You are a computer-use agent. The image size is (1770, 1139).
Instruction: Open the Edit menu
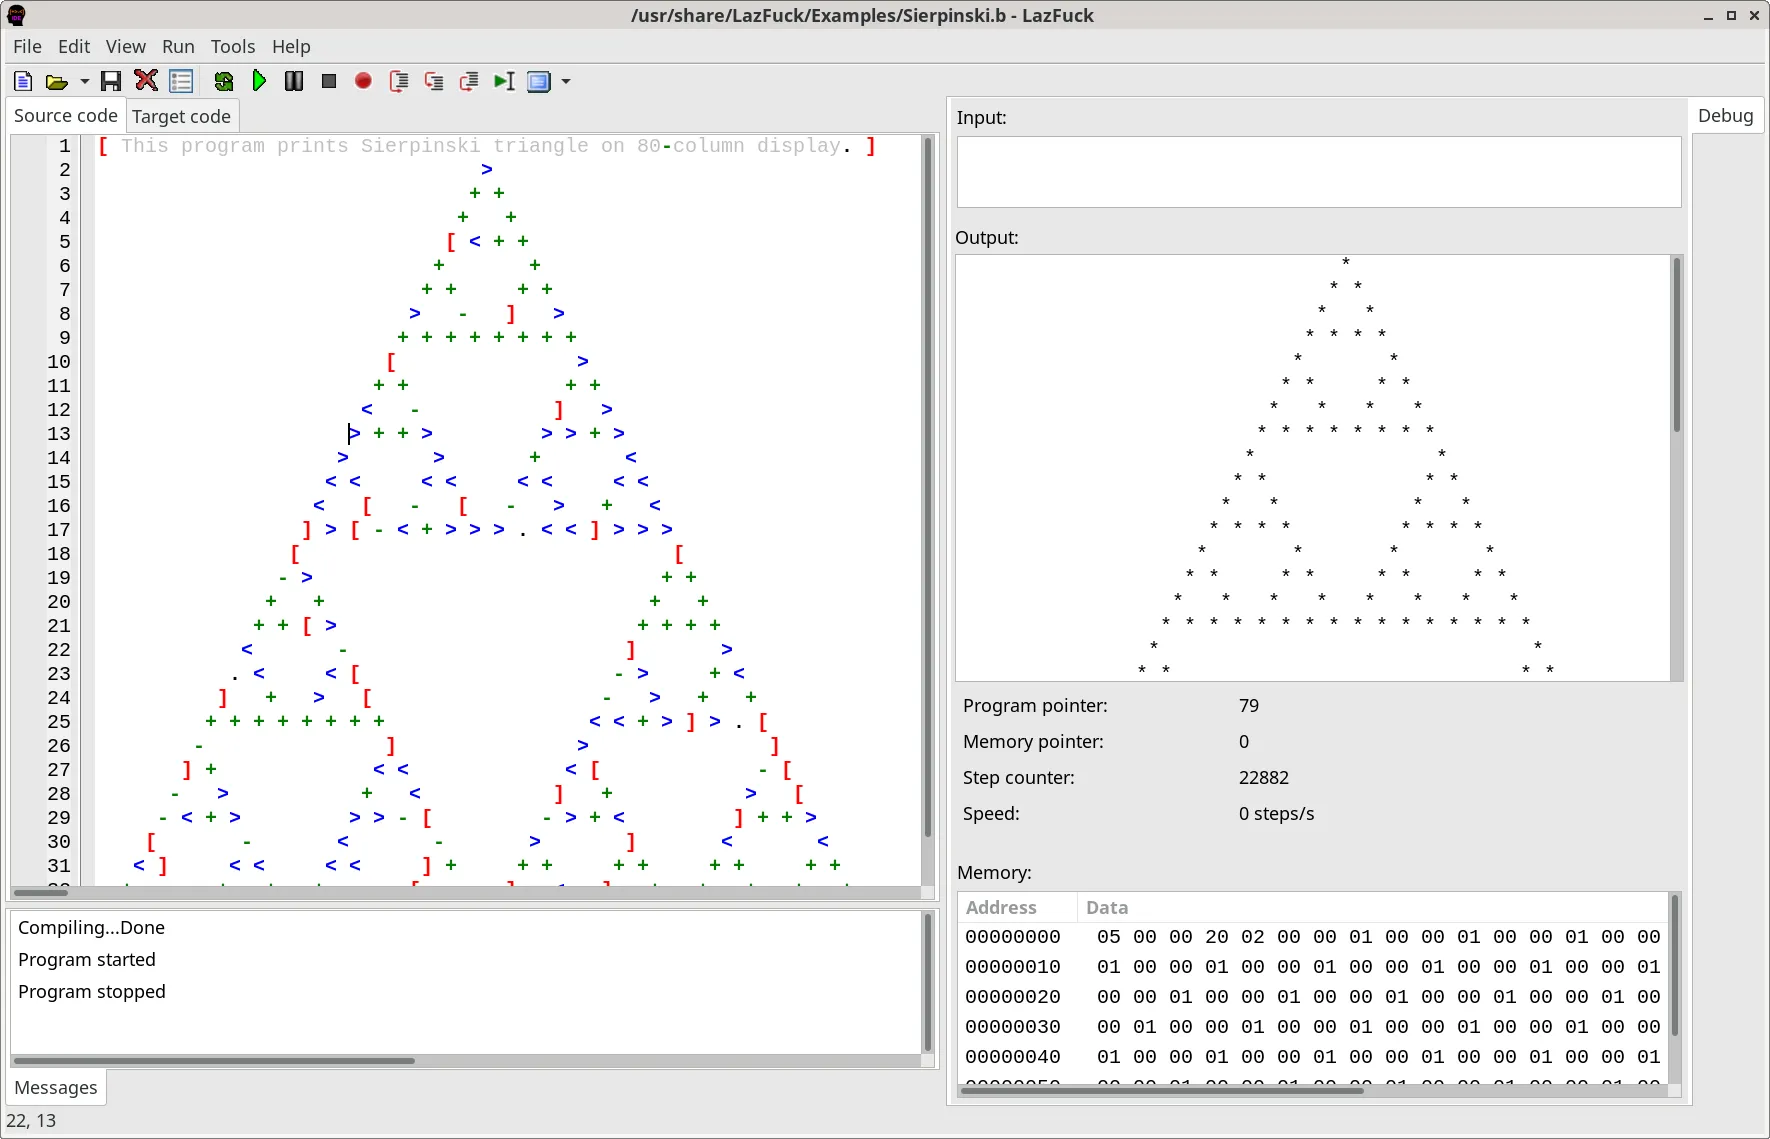tap(74, 46)
